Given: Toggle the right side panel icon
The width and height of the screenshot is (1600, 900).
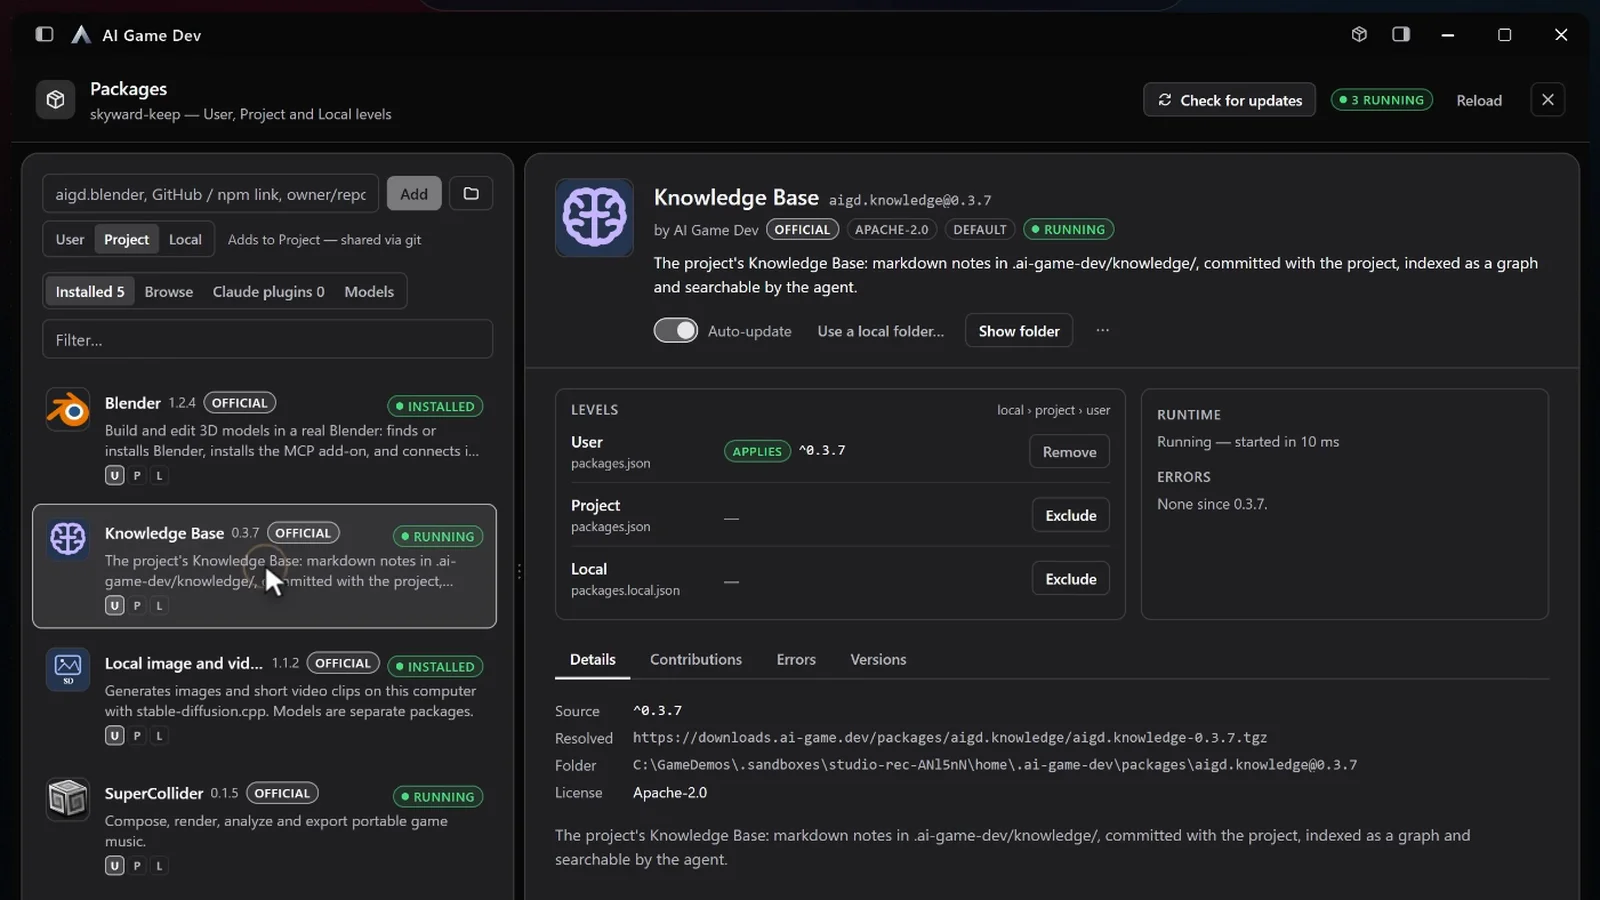Looking at the screenshot, I should (x=1401, y=34).
